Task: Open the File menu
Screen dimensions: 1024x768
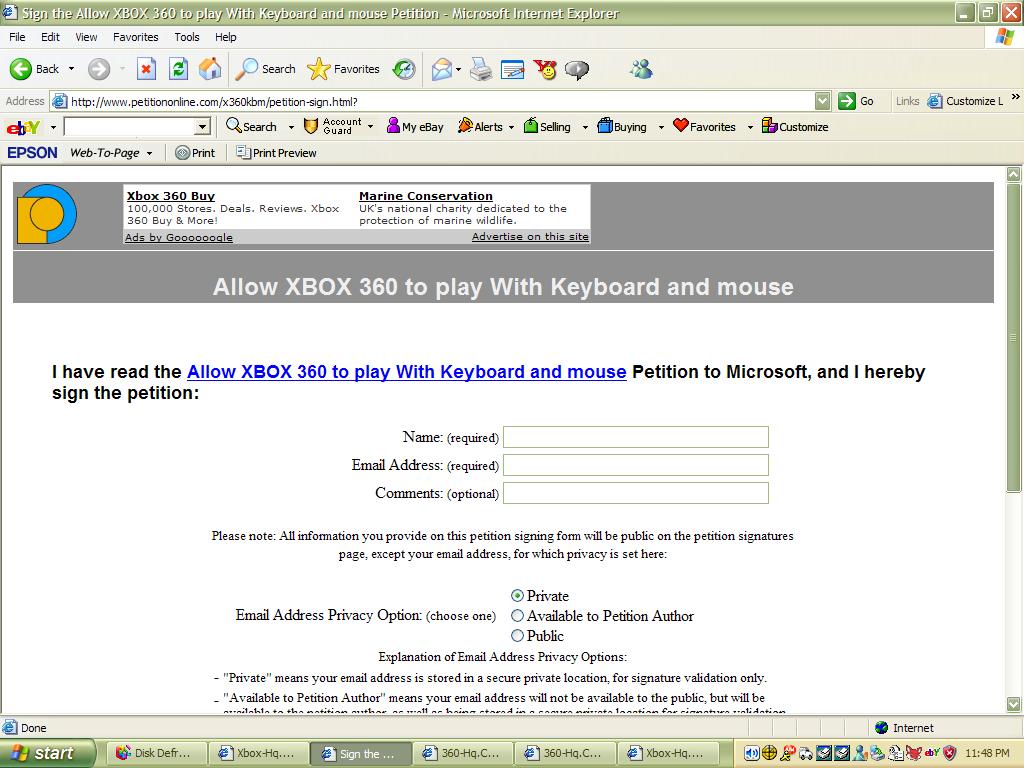Action: [17, 37]
